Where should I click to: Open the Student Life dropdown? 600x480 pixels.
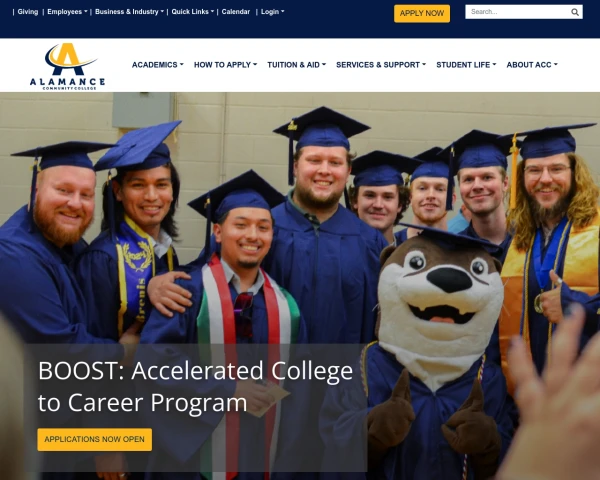(466, 65)
